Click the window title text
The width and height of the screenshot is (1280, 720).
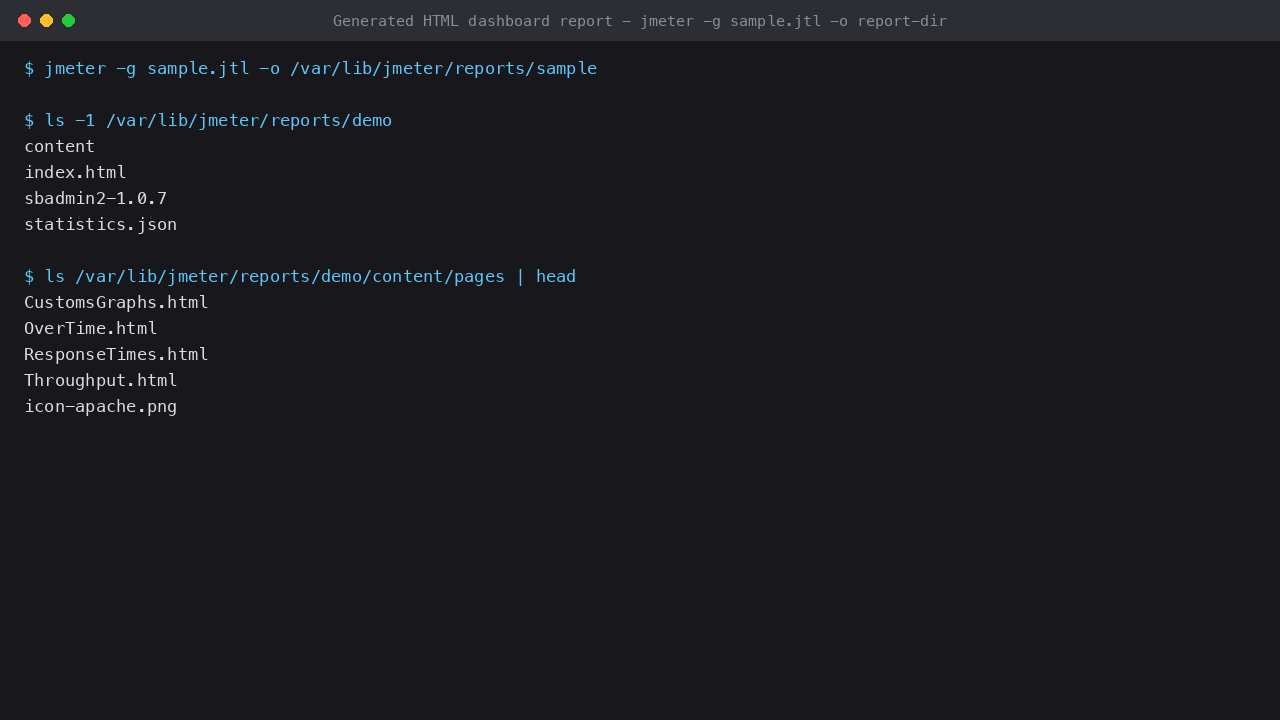point(640,21)
